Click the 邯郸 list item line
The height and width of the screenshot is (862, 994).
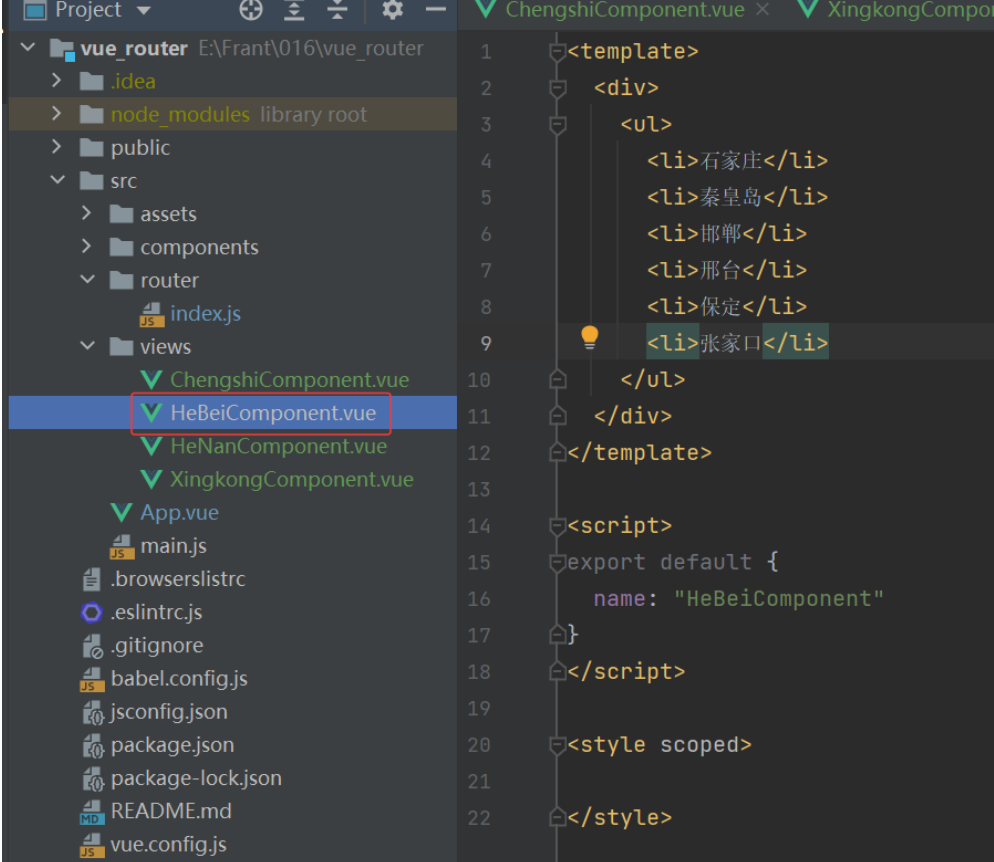pos(726,234)
